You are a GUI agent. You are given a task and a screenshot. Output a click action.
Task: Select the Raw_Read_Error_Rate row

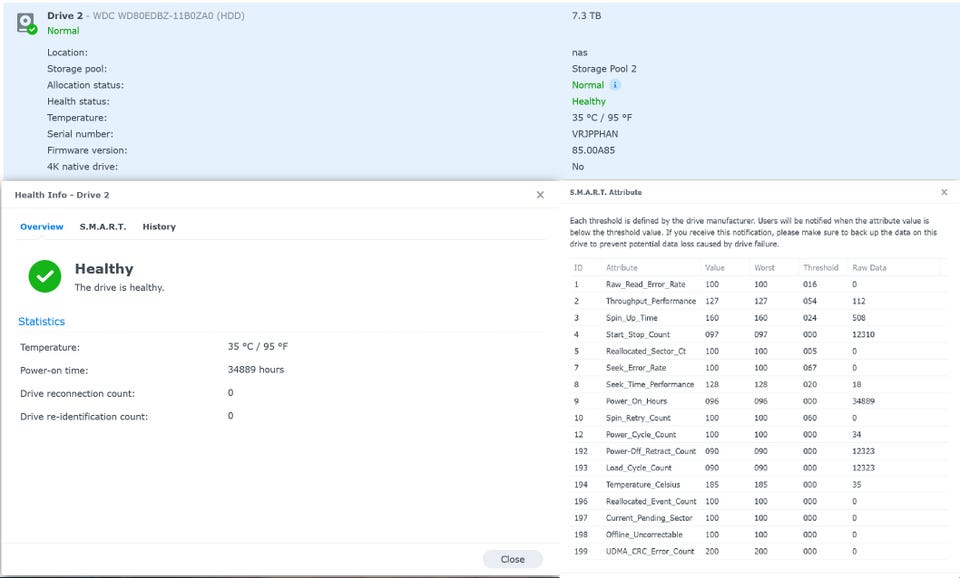point(645,285)
